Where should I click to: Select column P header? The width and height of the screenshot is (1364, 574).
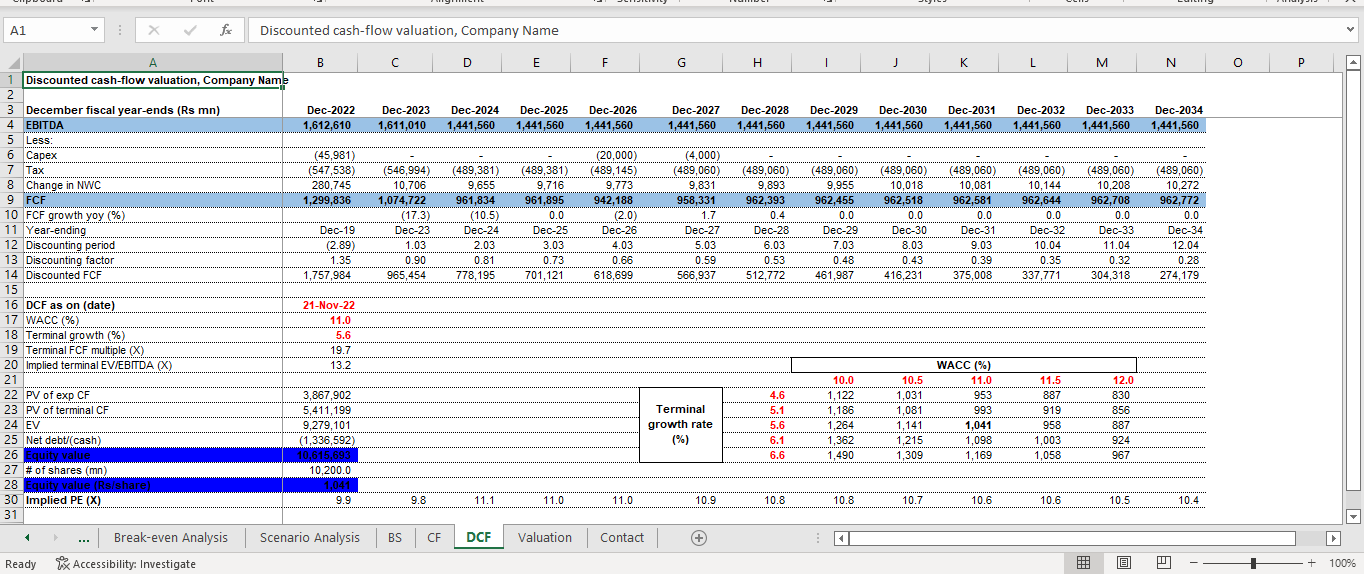1301,63
